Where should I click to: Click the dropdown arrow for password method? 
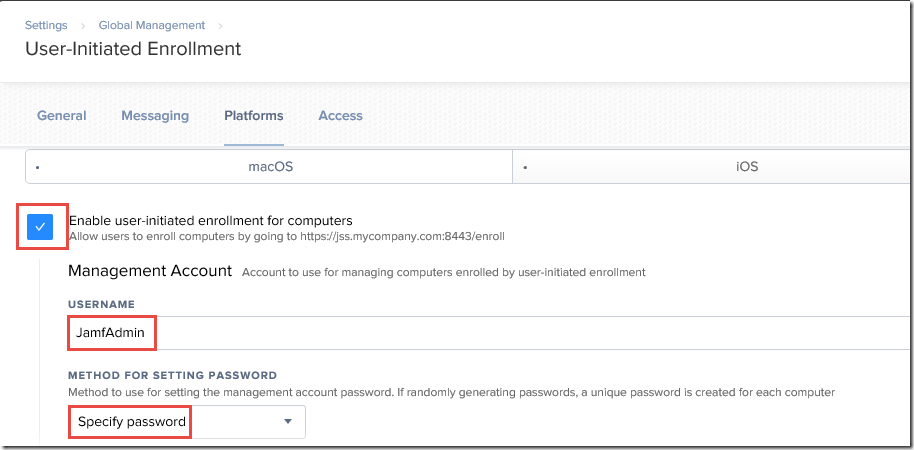[x=288, y=422]
